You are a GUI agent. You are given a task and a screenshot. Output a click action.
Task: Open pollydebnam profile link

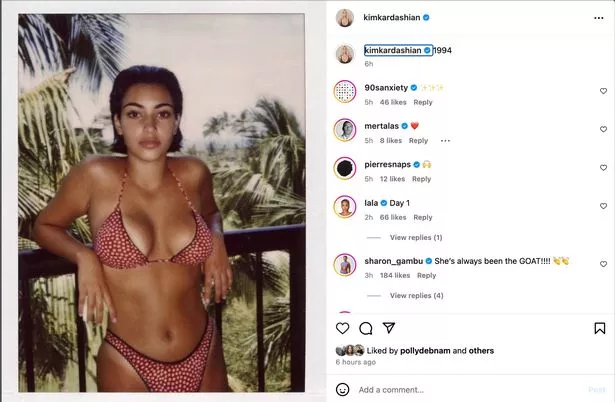pos(425,351)
